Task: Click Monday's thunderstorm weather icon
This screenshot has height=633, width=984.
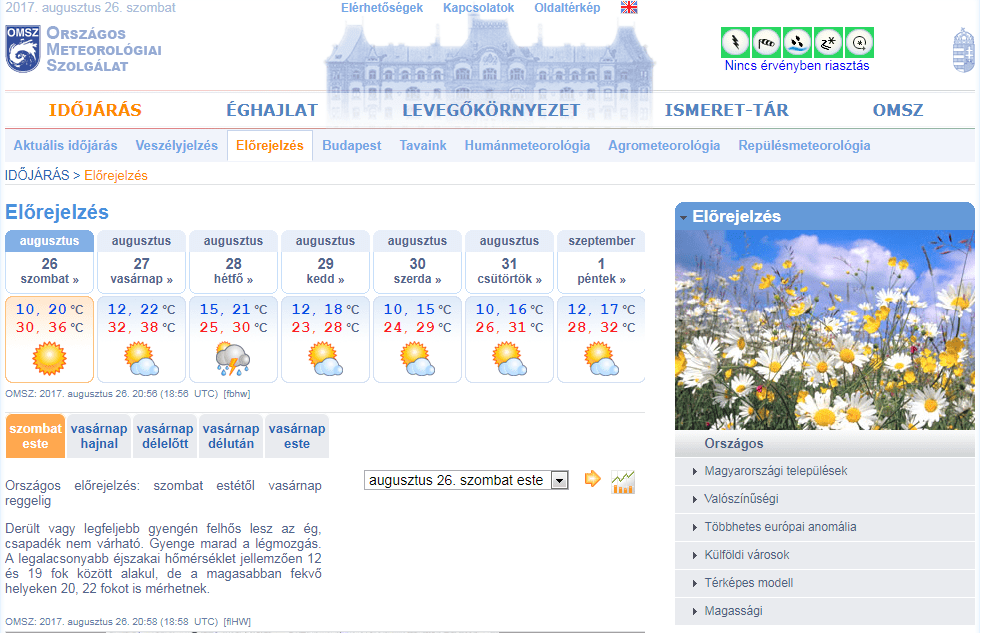Action: click(232, 358)
